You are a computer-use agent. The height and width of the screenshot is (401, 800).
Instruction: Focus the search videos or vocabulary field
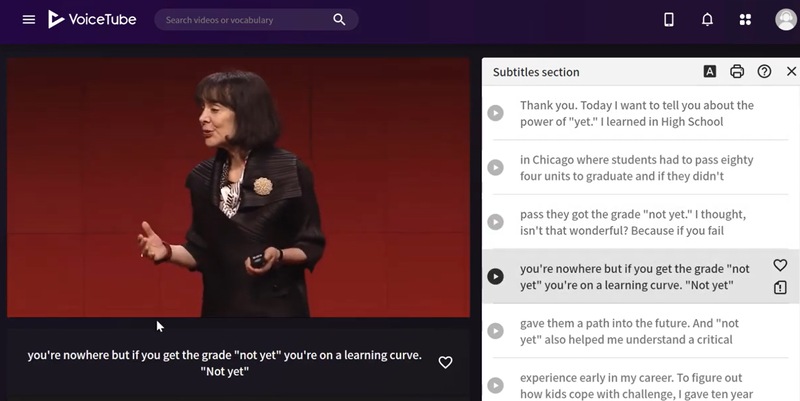click(x=256, y=20)
